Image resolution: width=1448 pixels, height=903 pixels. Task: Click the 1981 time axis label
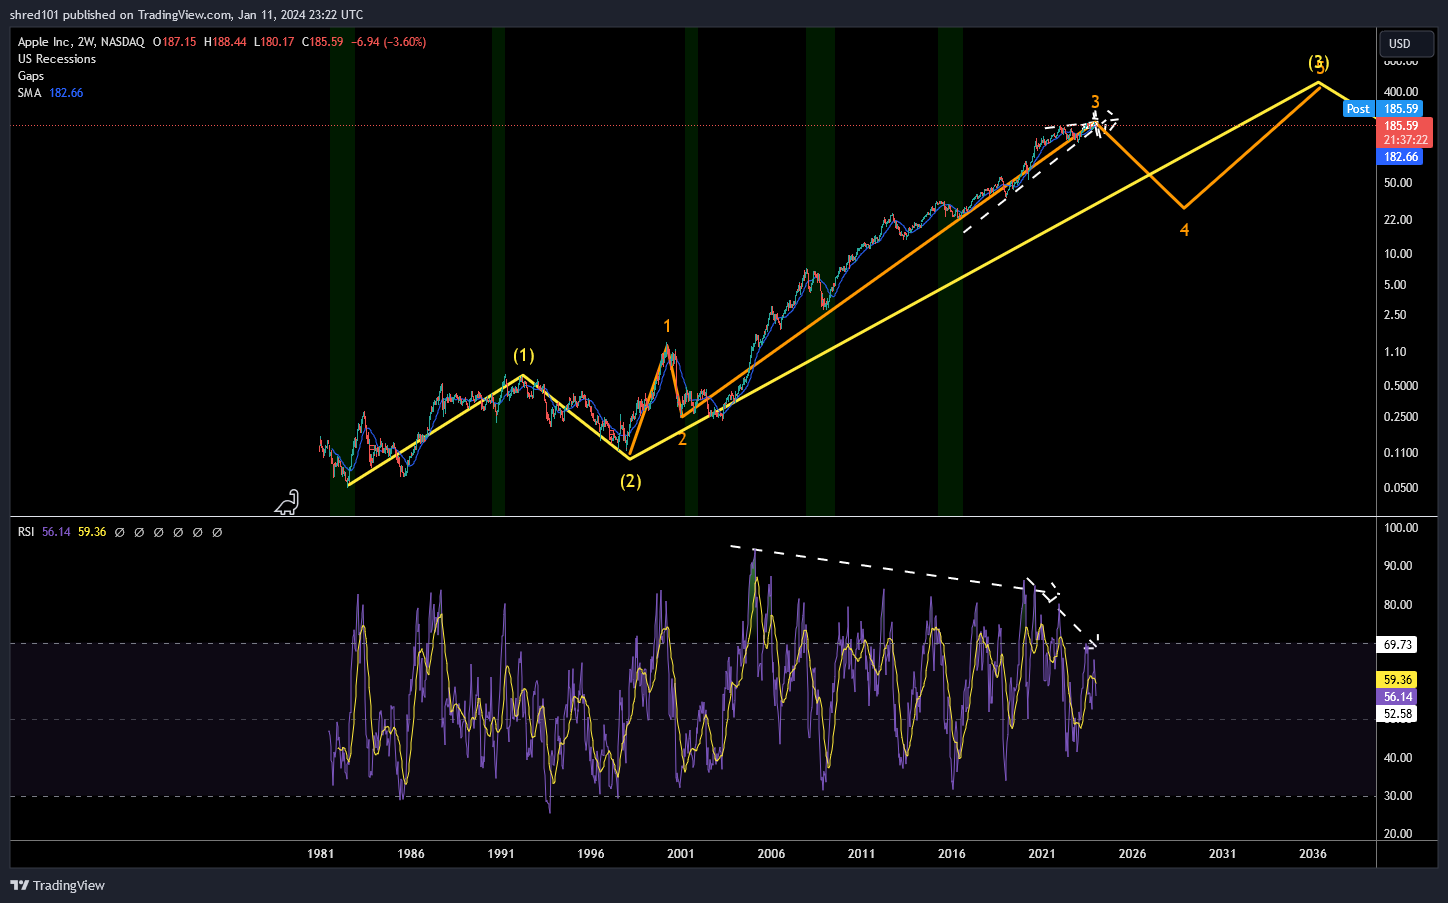[321, 854]
